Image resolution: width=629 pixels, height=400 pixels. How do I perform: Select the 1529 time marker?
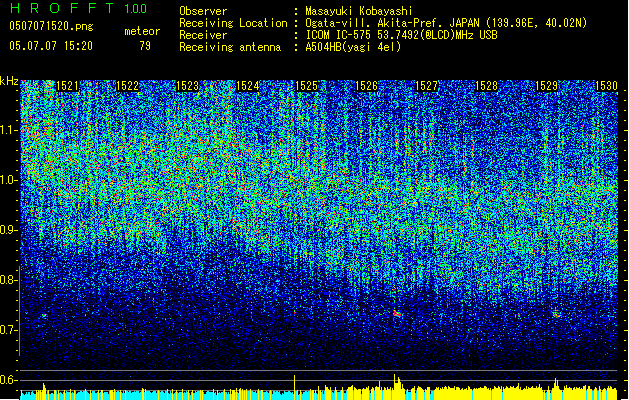[x=546, y=86]
